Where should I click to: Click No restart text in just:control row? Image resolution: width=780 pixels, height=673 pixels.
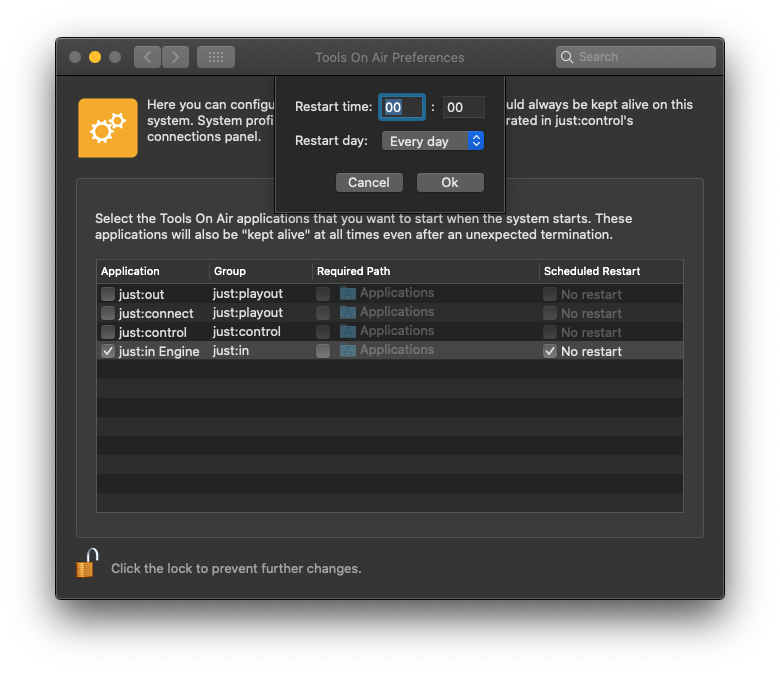point(591,332)
